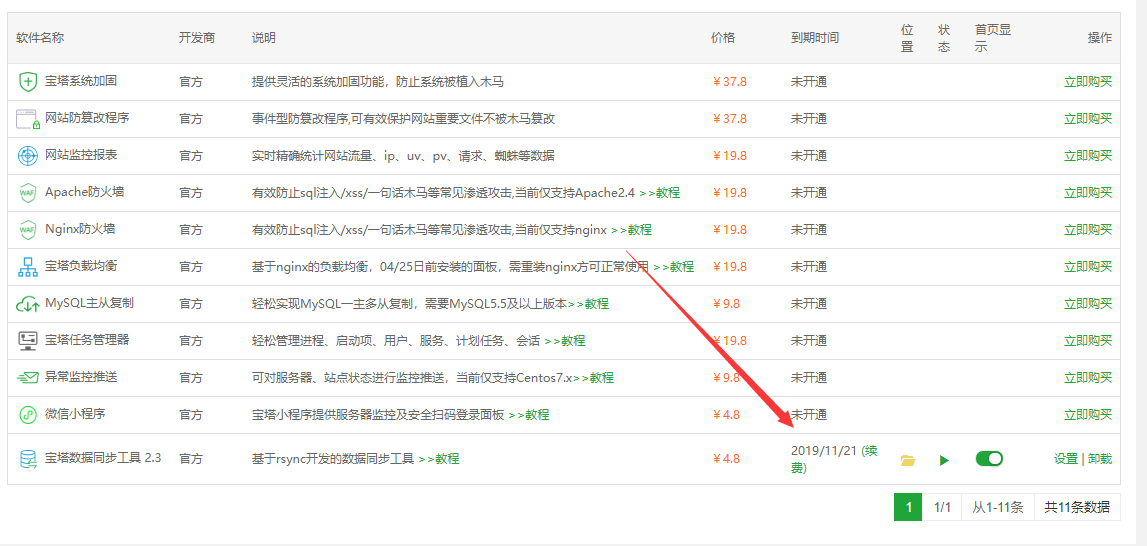Click the 宝塔系统加固 software name
The height and width of the screenshot is (546, 1147).
point(80,81)
